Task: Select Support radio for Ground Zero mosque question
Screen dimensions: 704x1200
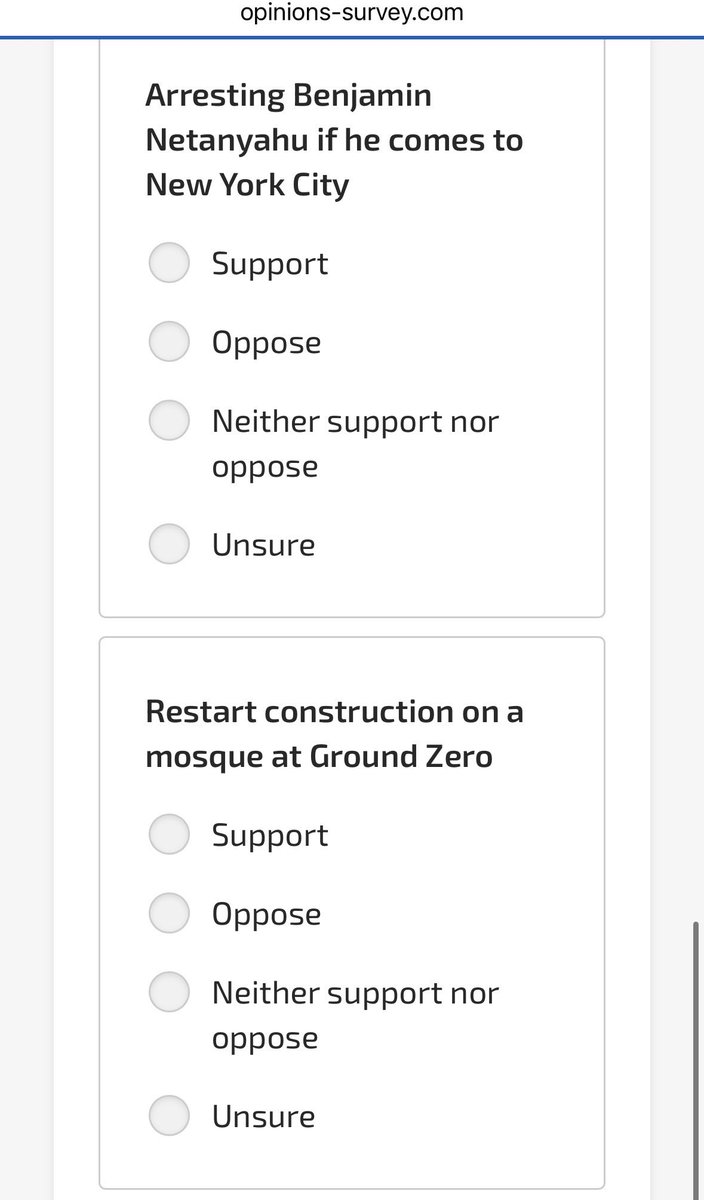Action: pos(169,834)
